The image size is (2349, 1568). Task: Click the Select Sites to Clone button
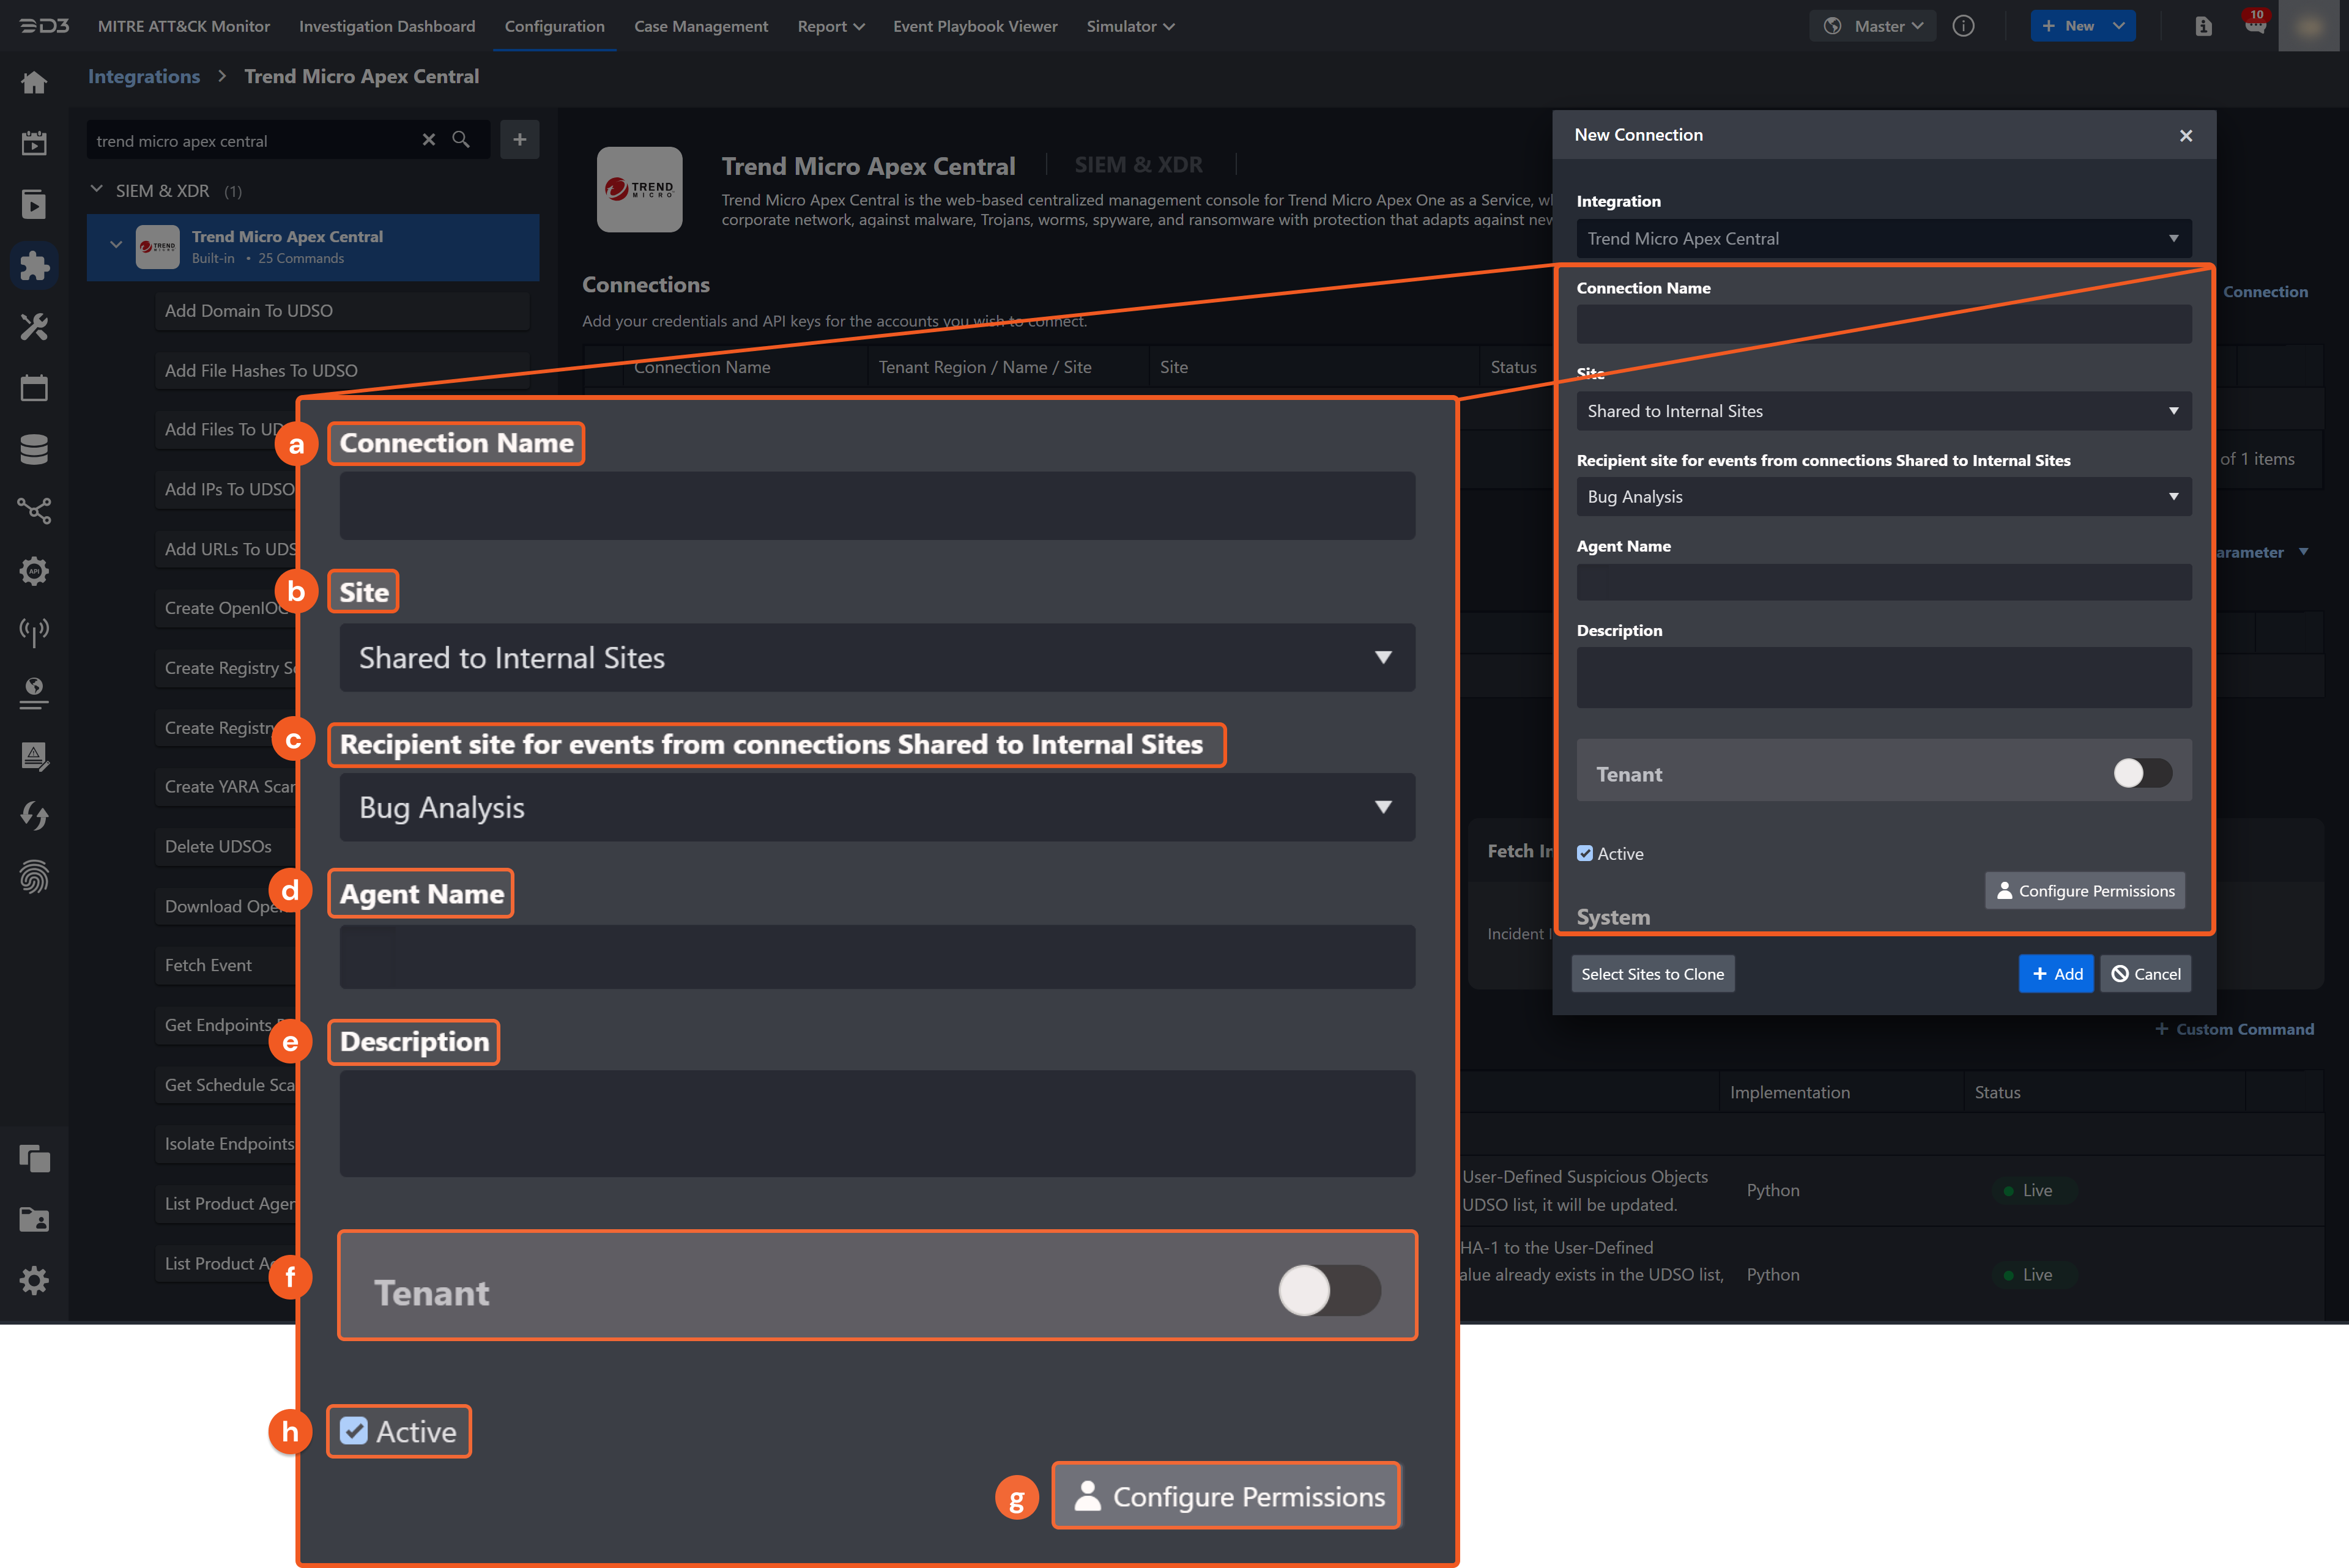[x=1652, y=974]
